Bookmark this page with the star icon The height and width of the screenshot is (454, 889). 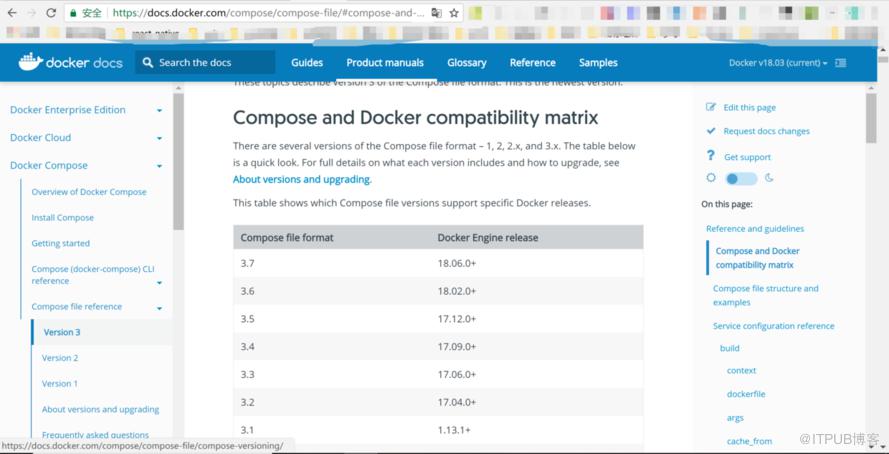tap(454, 12)
